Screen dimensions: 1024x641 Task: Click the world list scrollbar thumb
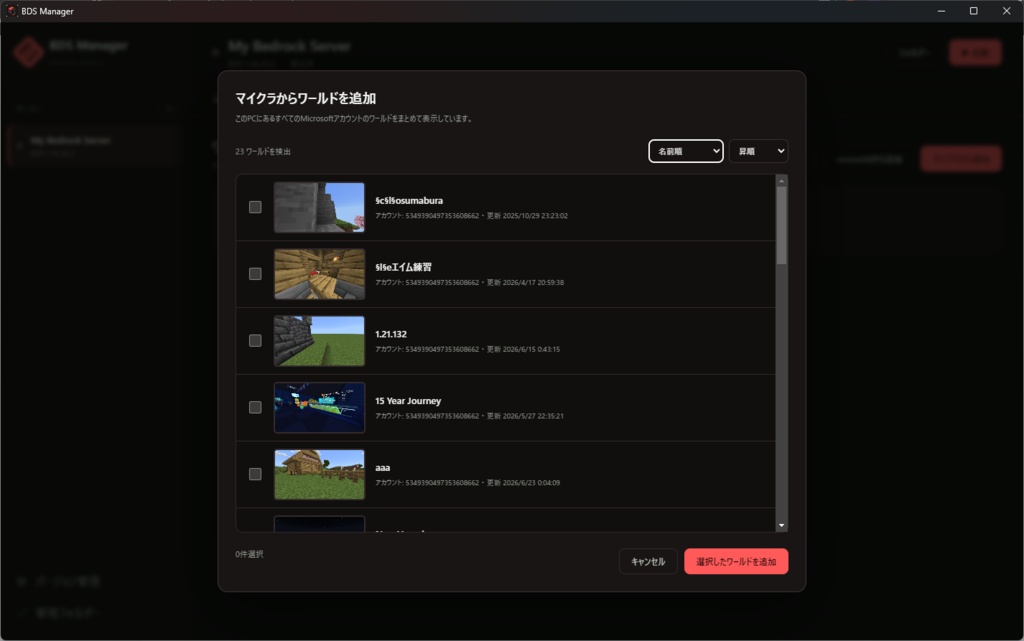tap(781, 226)
